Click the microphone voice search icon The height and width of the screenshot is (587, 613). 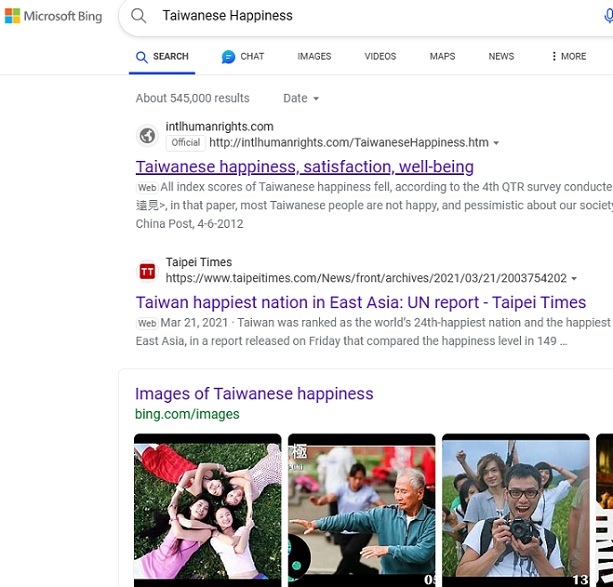pos(608,16)
